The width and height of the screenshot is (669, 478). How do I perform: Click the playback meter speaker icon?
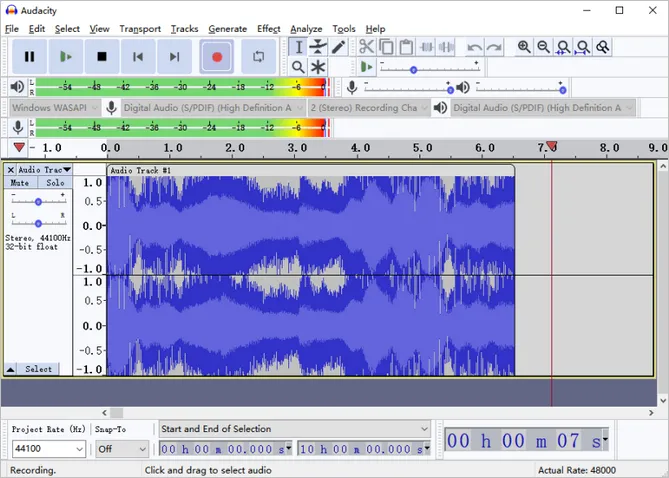[x=17, y=87]
